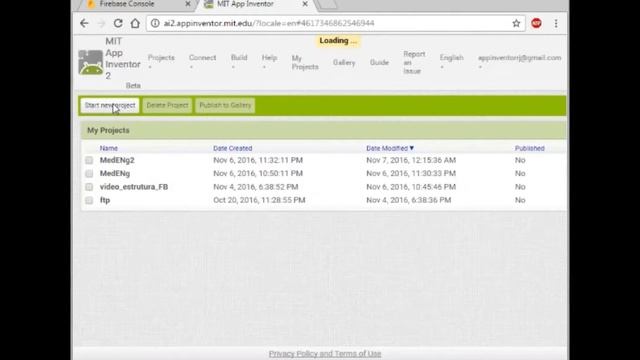Tick the ftp project checkbox
Image resolution: width=640 pixels, height=360 pixels.
[x=89, y=200]
